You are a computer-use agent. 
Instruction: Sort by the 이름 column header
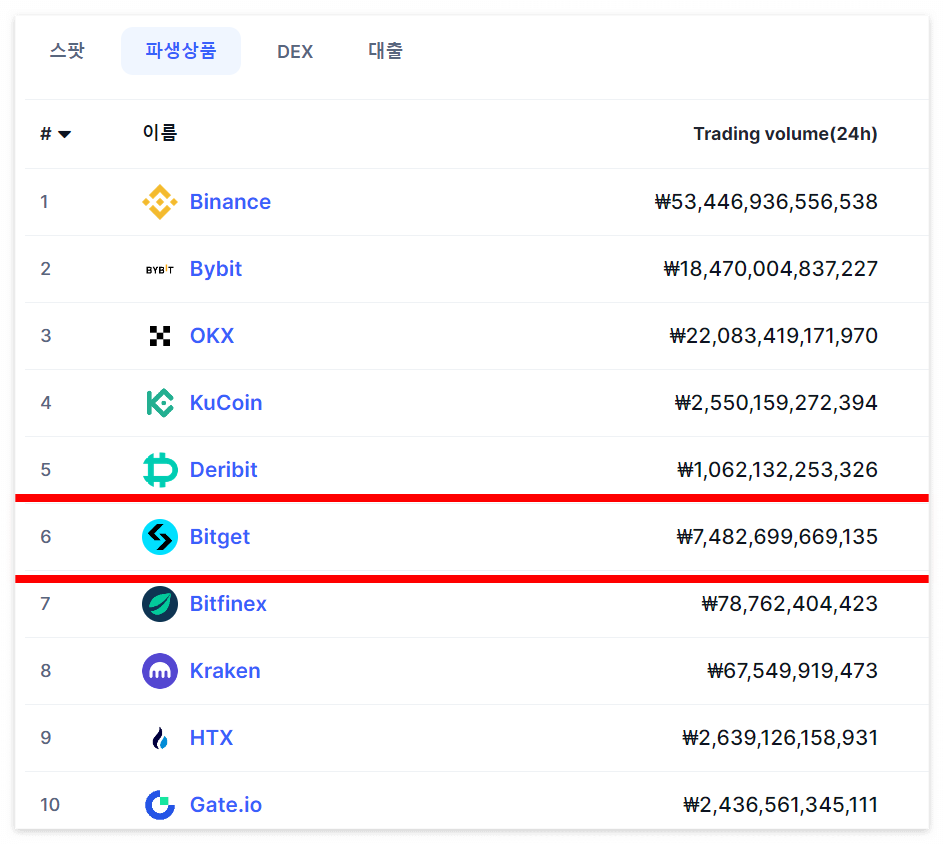[160, 132]
